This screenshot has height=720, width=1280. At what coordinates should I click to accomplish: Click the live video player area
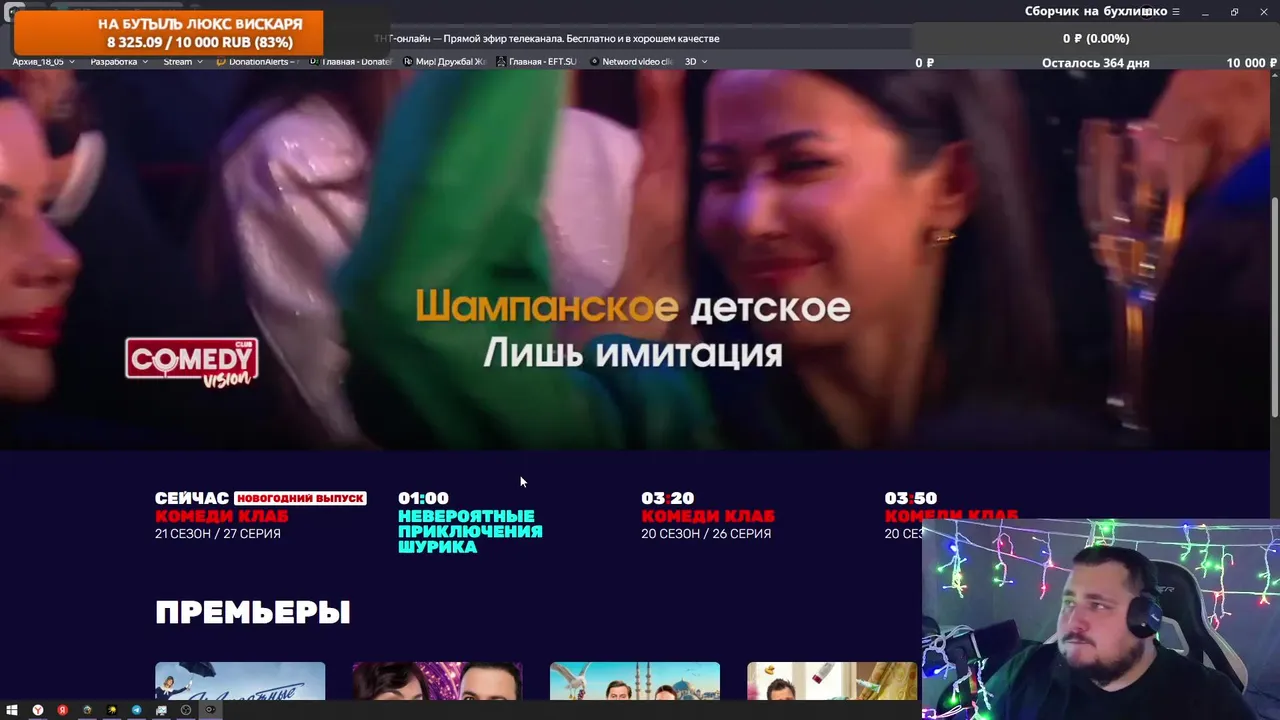point(634,260)
